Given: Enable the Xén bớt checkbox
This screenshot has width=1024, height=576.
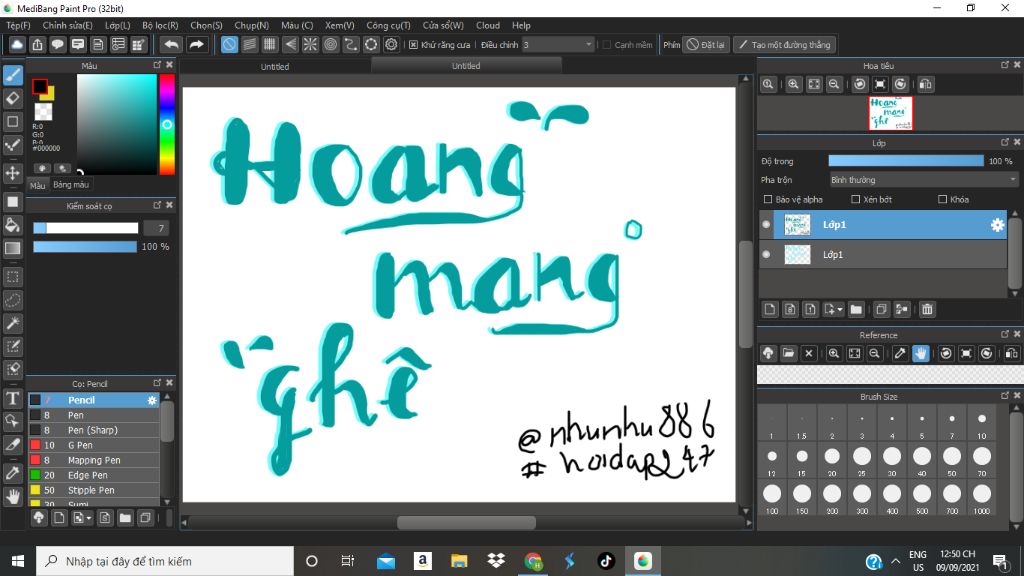Looking at the screenshot, I should point(856,199).
